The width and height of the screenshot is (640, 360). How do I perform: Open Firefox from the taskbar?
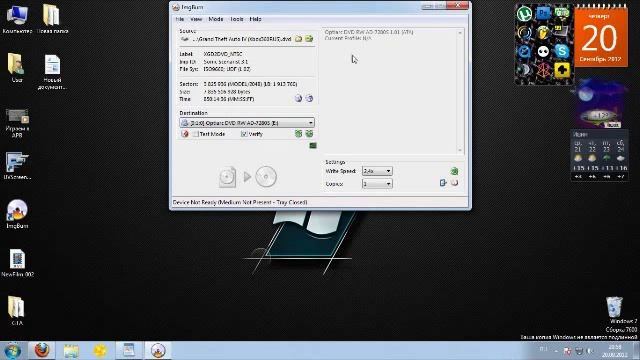42,351
